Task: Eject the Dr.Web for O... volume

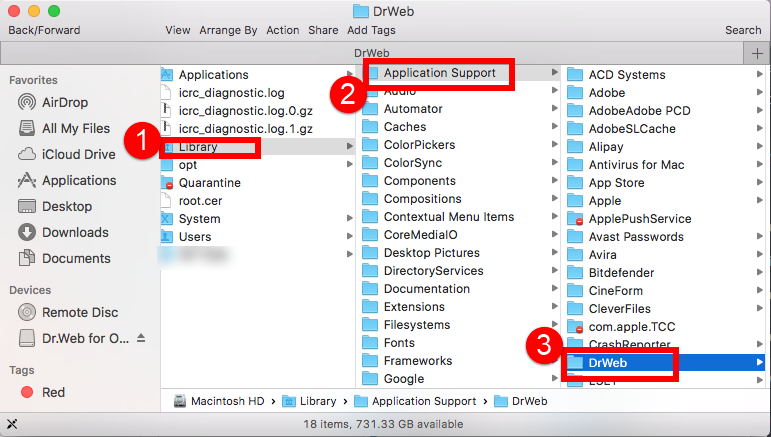Action: click(x=141, y=338)
